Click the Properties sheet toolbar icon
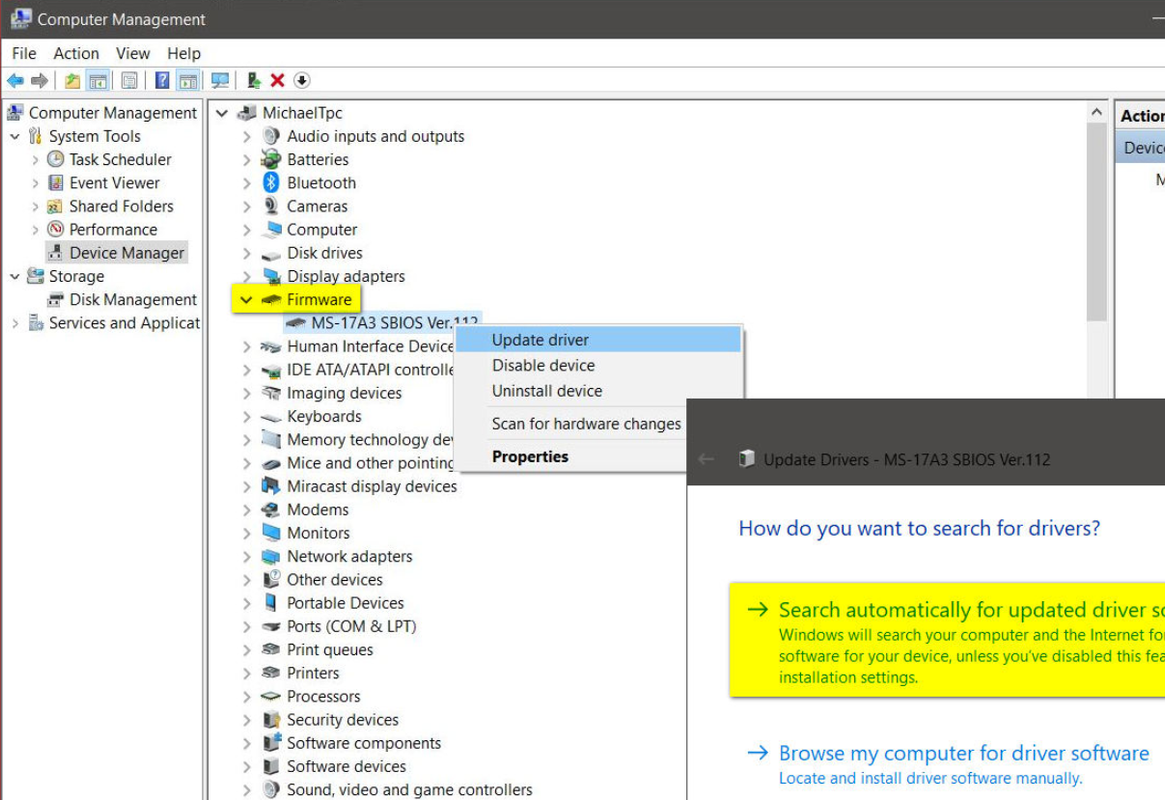This screenshot has height=800, width=1165. [x=129, y=80]
